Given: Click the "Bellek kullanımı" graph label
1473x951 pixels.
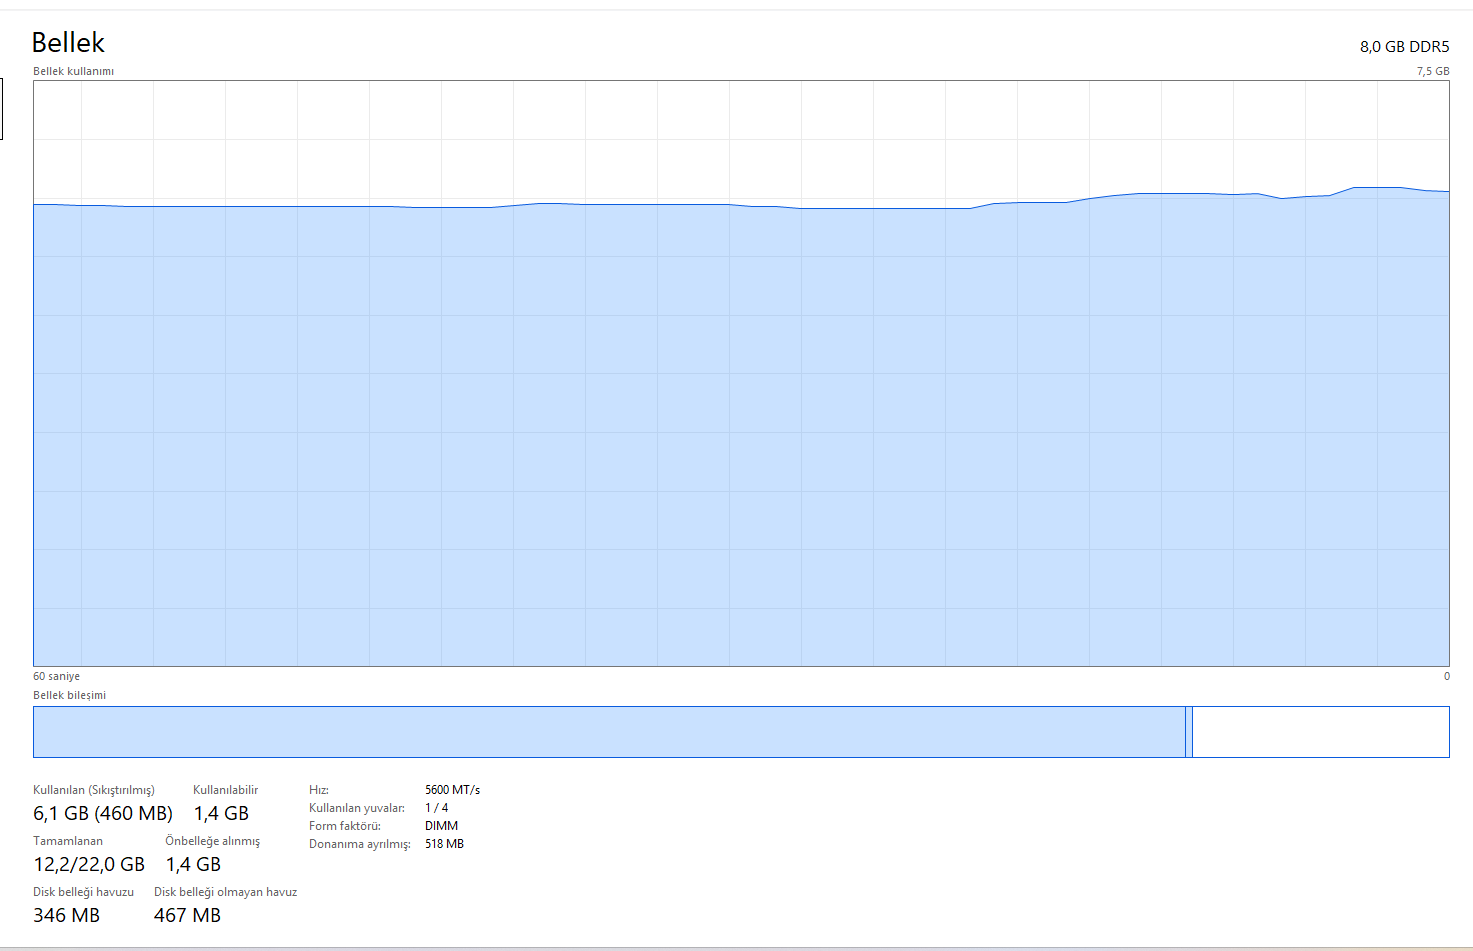Looking at the screenshot, I should 73,71.
